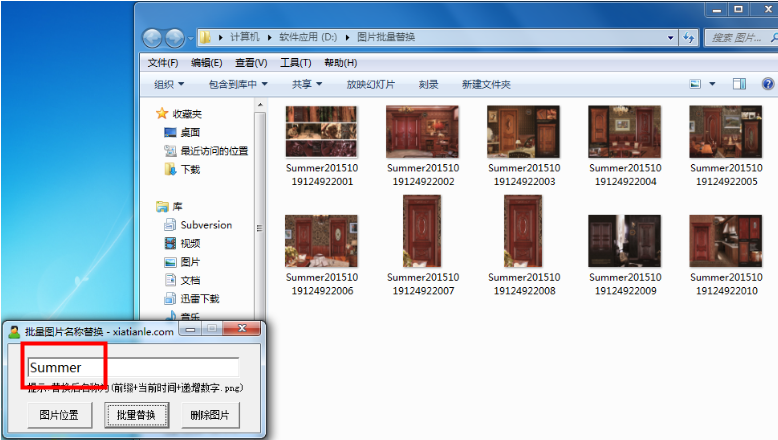Go back with the Explorer Back arrow
778x440 pixels.
[152, 38]
